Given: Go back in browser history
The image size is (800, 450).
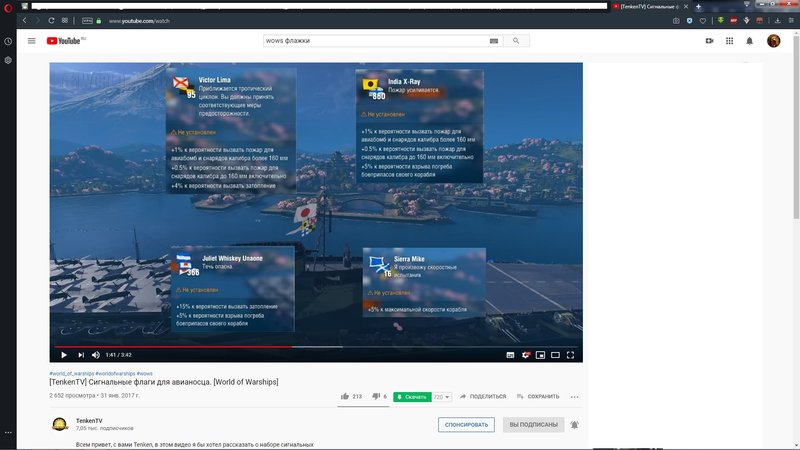Looking at the screenshot, I should [x=24, y=20].
